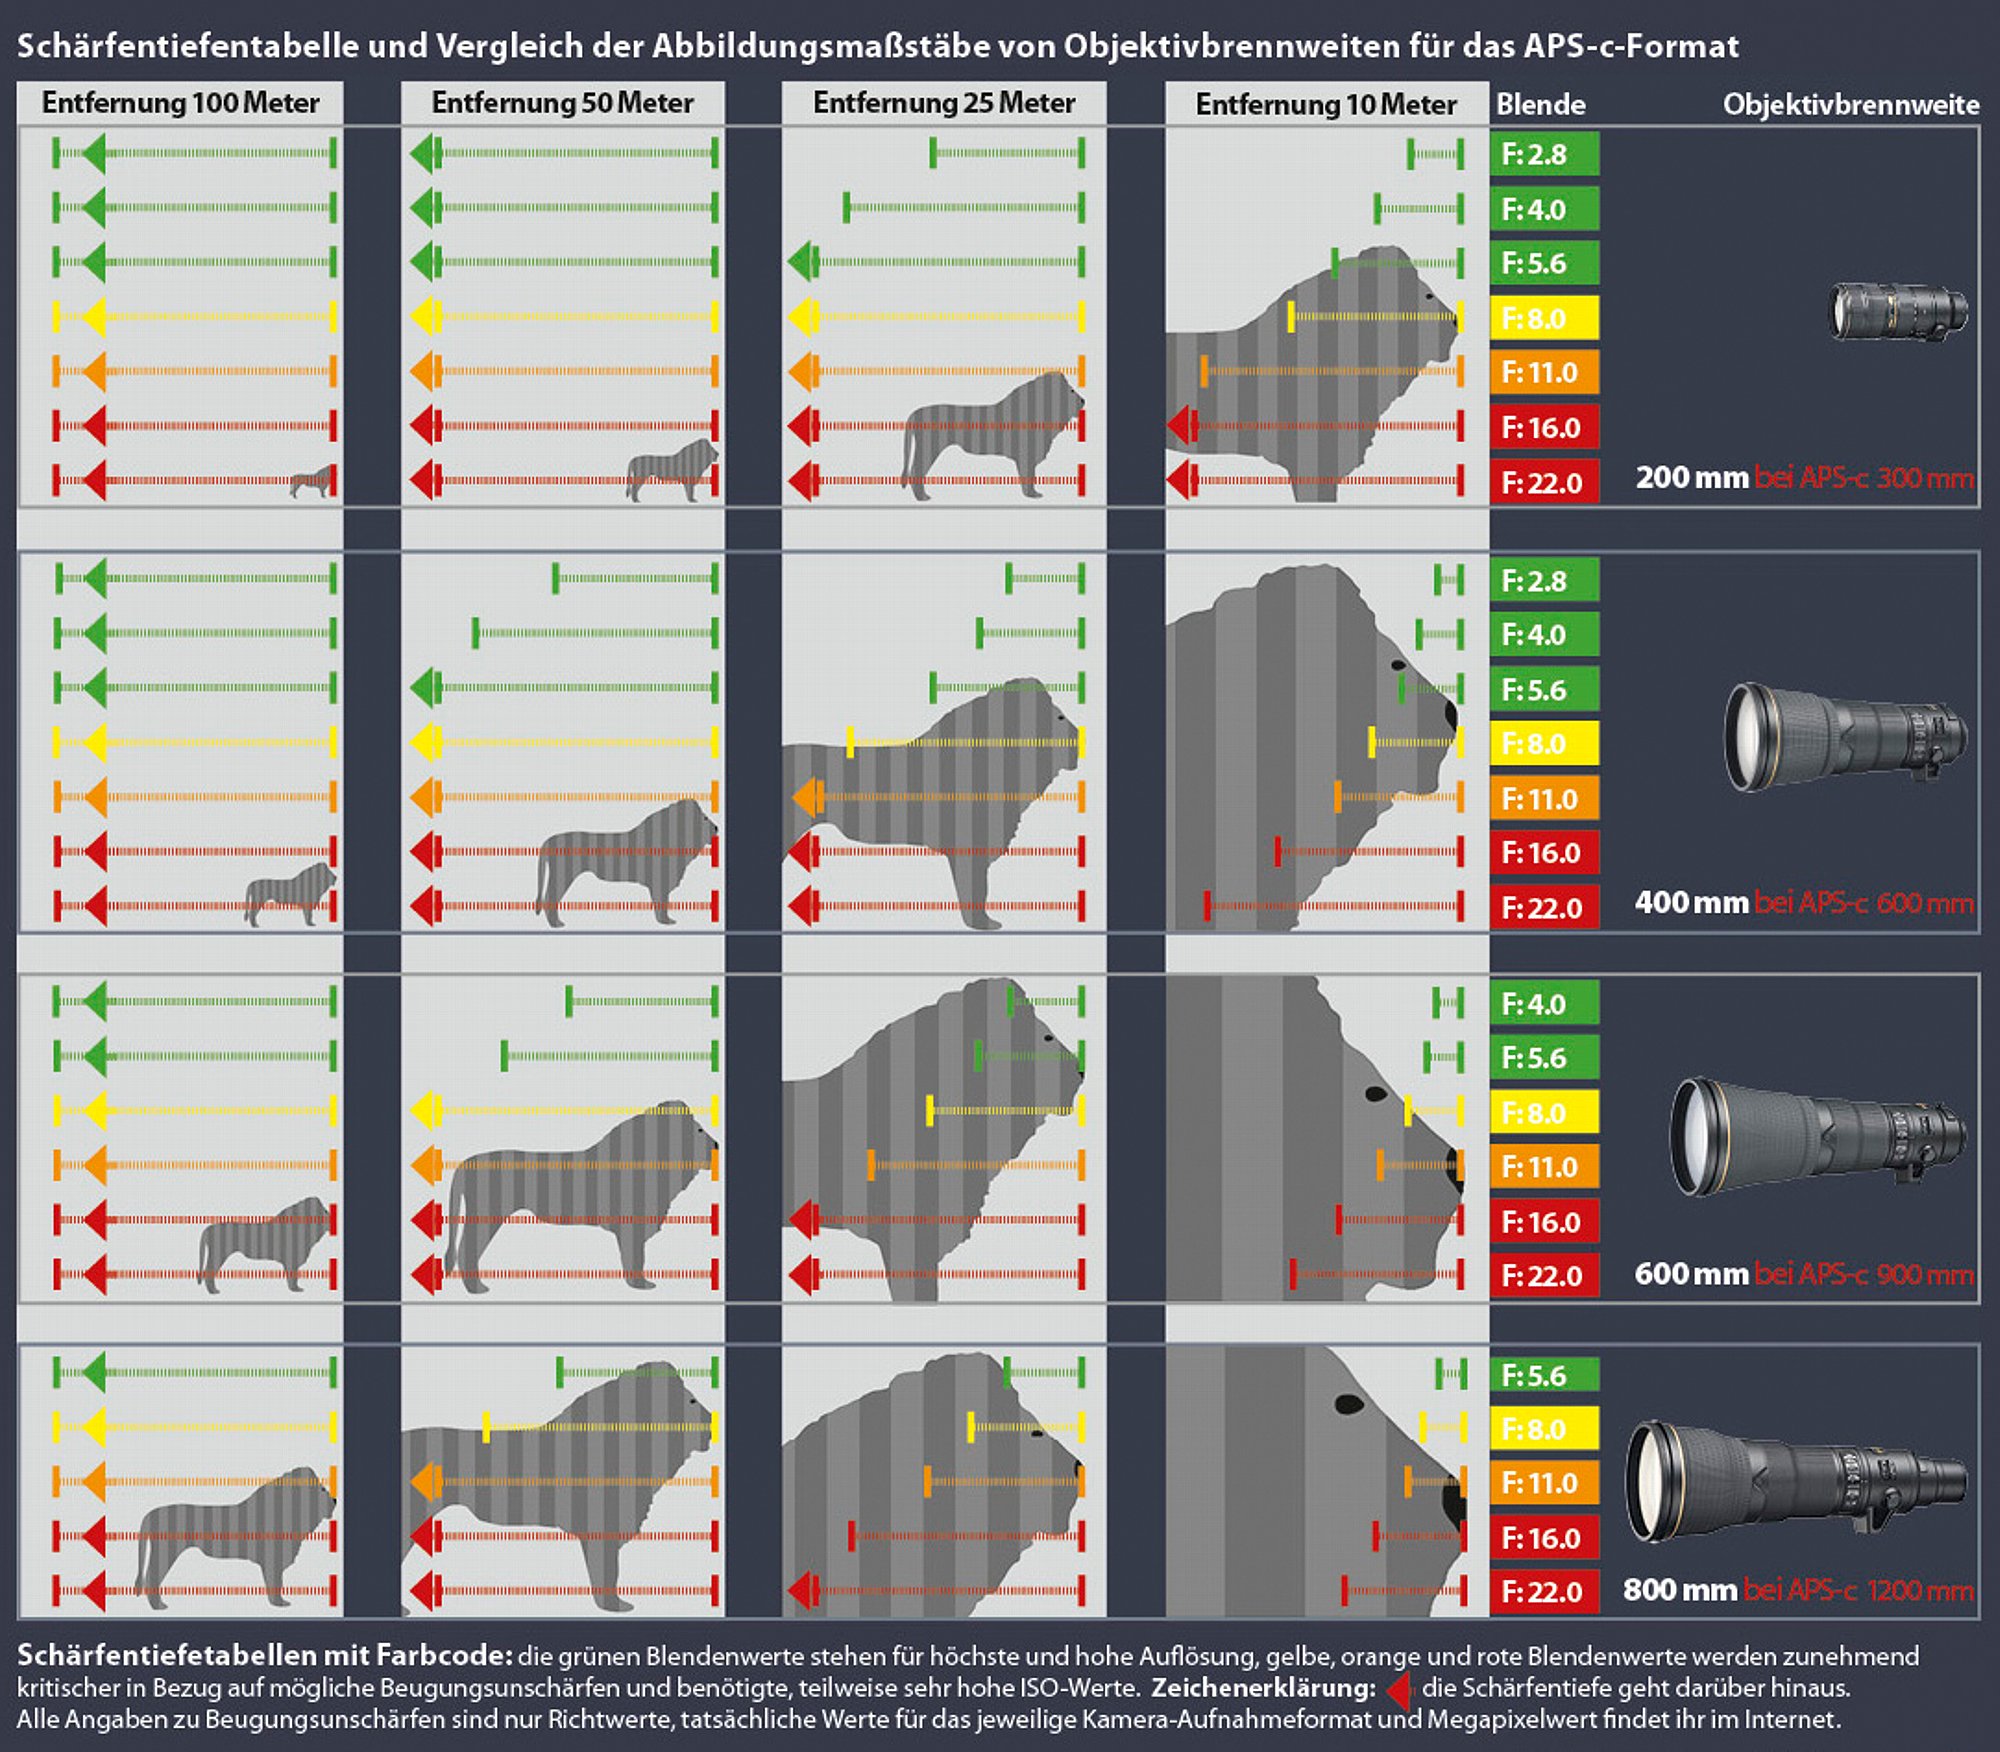Image resolution: width=2000 pixels, height=1752 pixels.
Task: Click the red F:22.0 swatch for 800 mm
Action: tap(1544, 1591)
